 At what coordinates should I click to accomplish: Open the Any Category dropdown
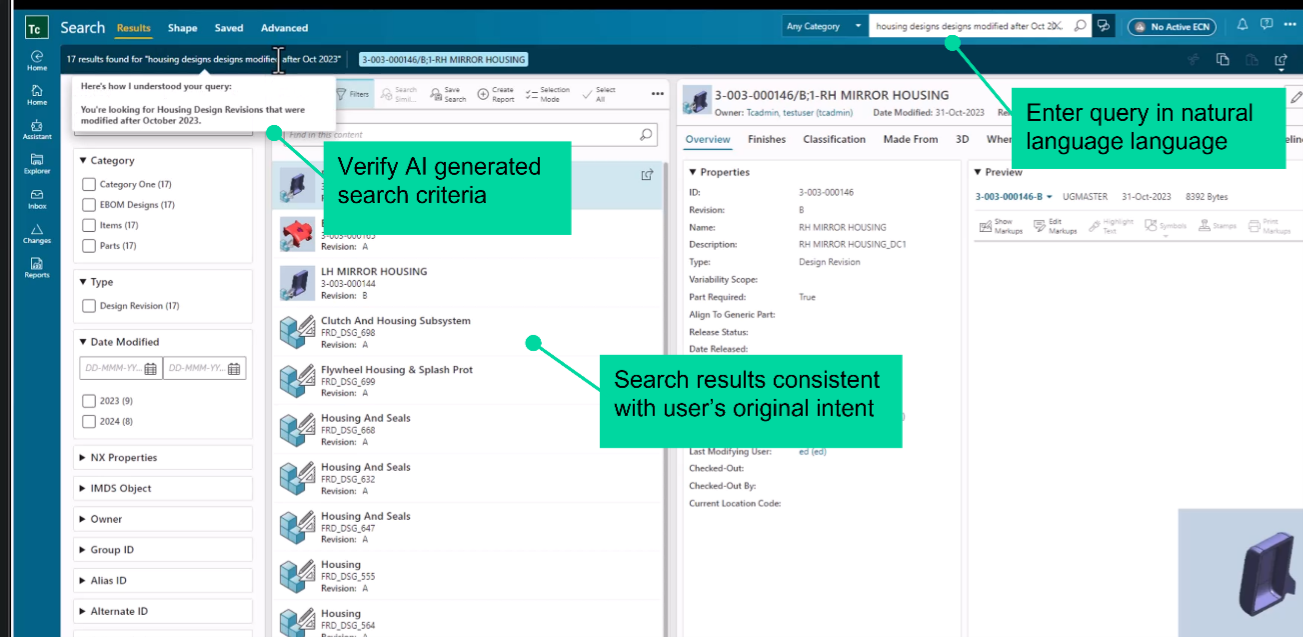click(x=823, y=25)
